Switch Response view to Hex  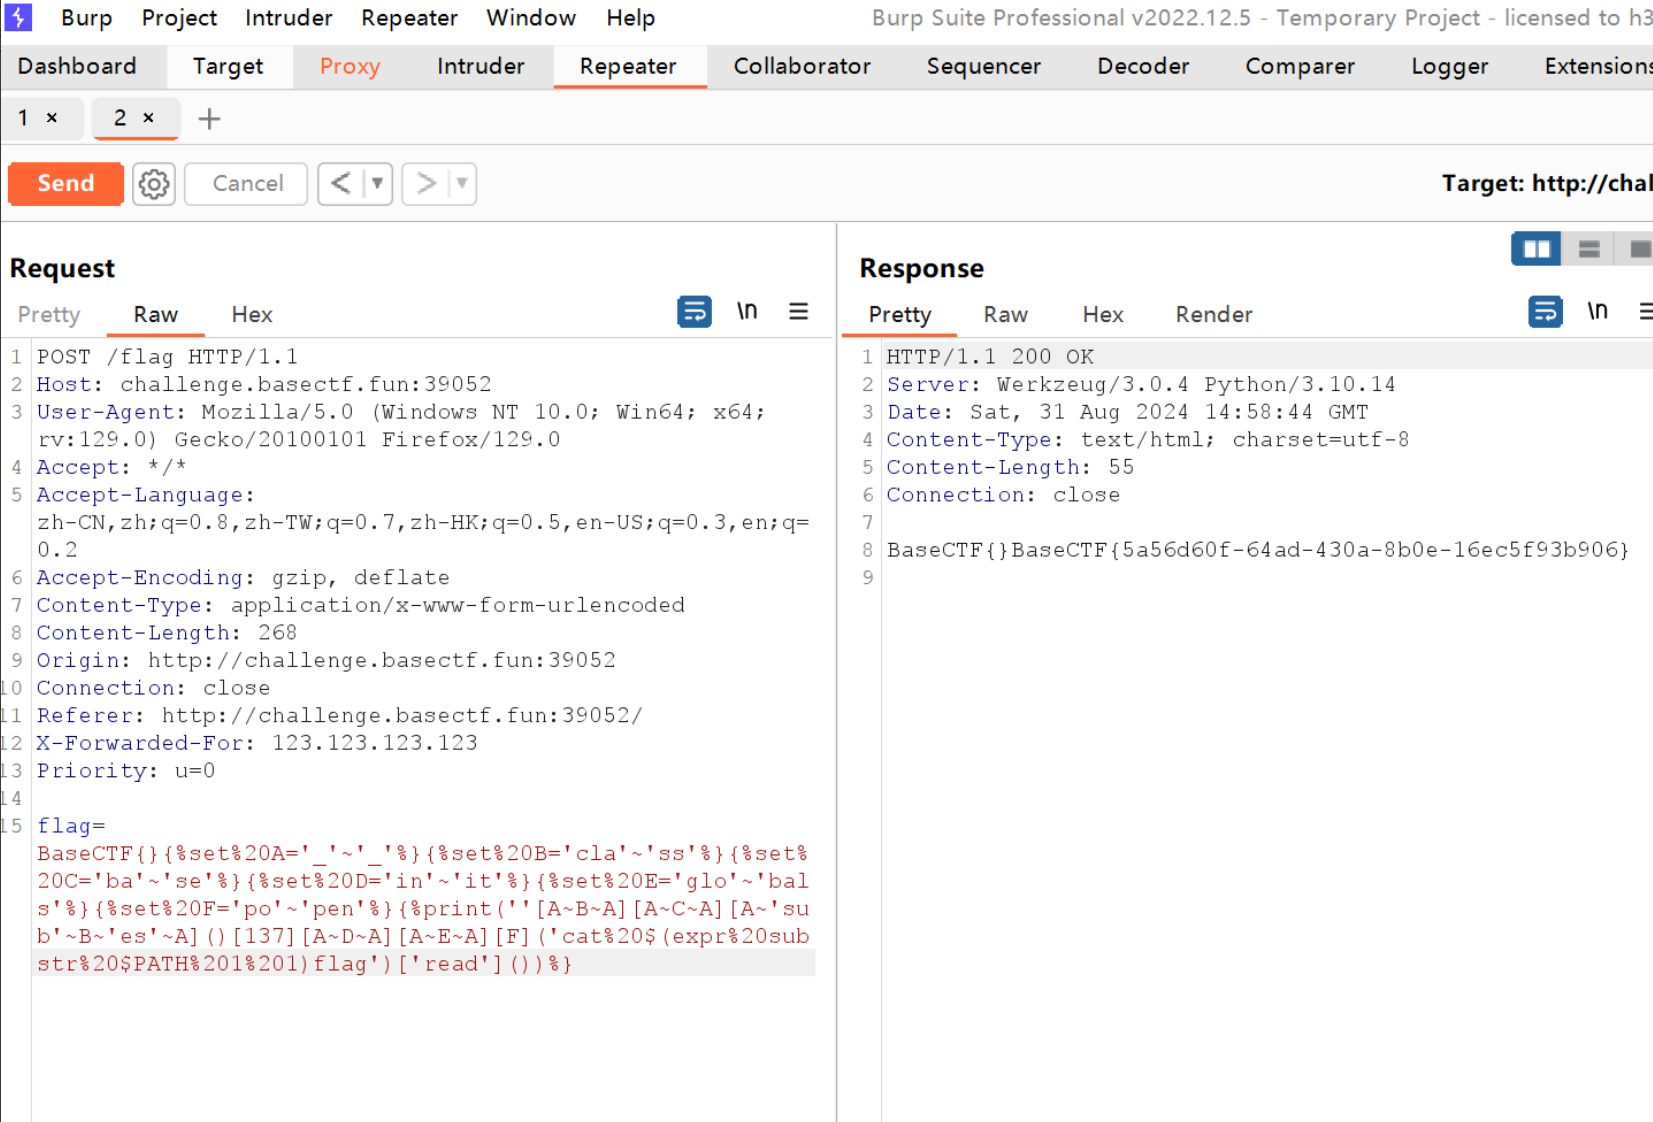[1103, 315]
